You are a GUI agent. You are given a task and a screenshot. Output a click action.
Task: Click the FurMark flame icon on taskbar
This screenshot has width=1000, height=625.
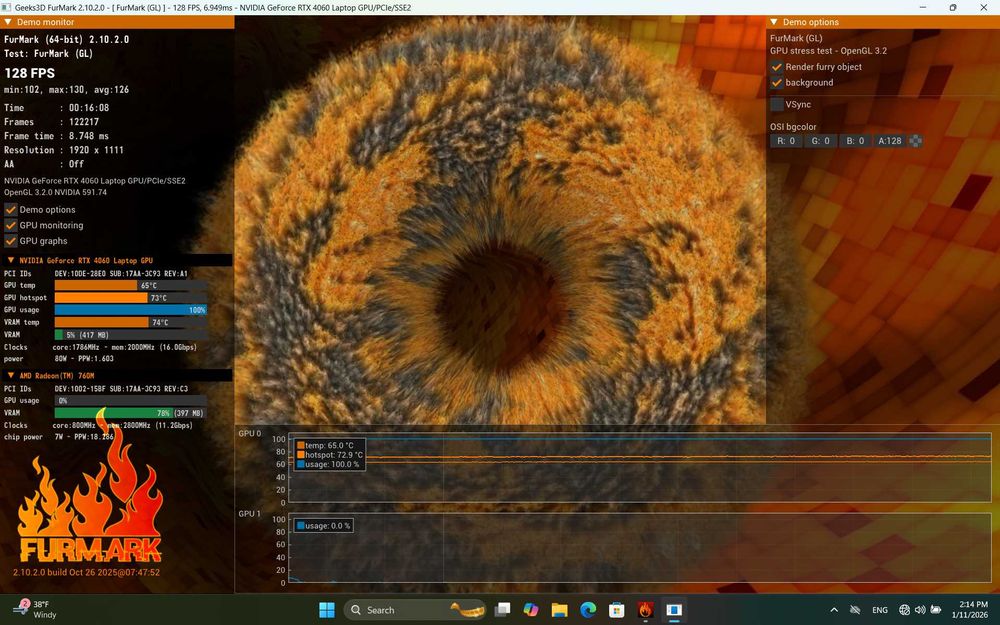click(x=645, y=610)
